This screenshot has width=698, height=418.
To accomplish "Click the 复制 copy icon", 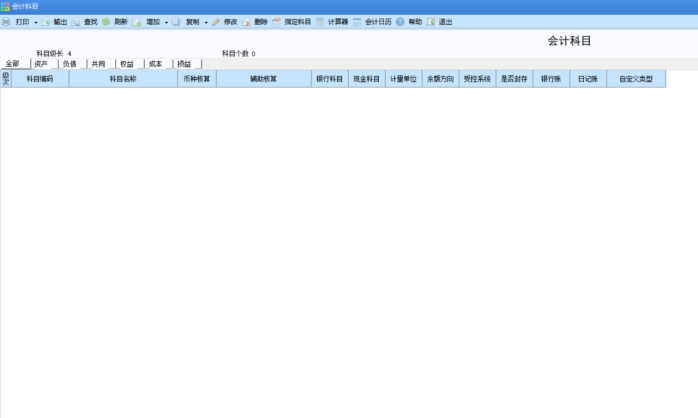I will pyautogui.click(x=176, y=22).
